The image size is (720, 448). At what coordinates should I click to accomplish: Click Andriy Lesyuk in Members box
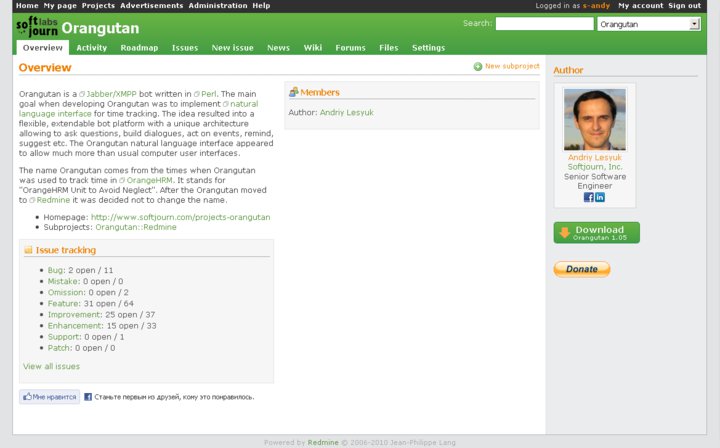[347, 112]
